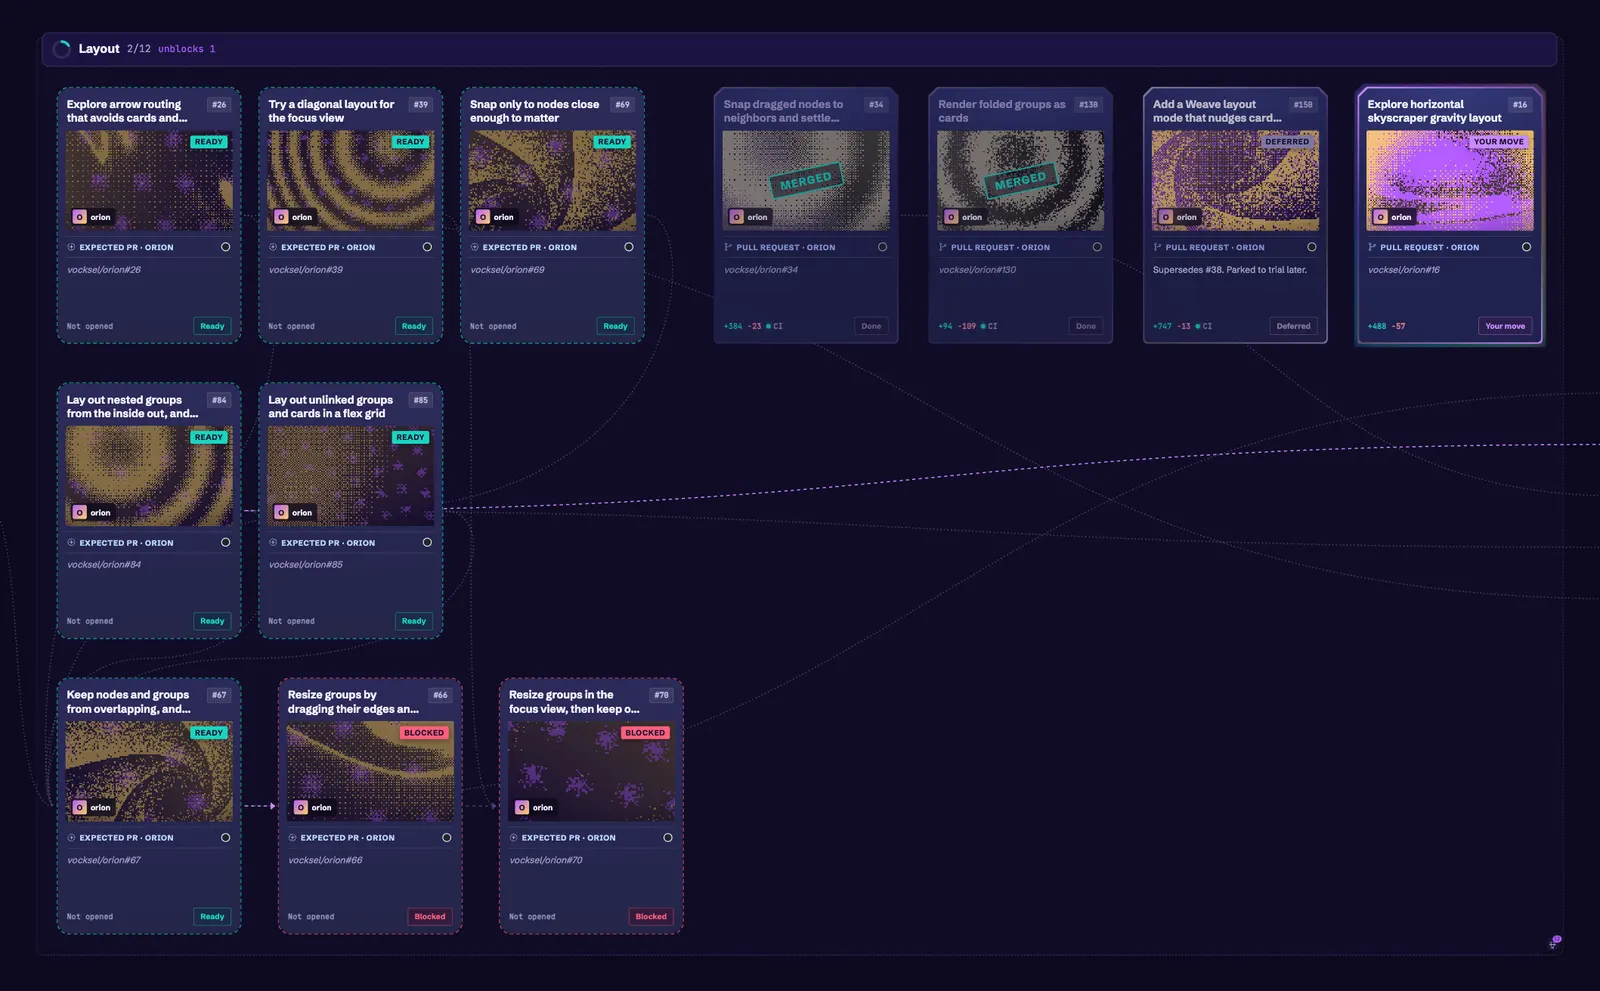Viewport: 1600px width, 991px height.
Task: Click orion avatar on Snap dragged nodes card #34
Action: point(737,217)
